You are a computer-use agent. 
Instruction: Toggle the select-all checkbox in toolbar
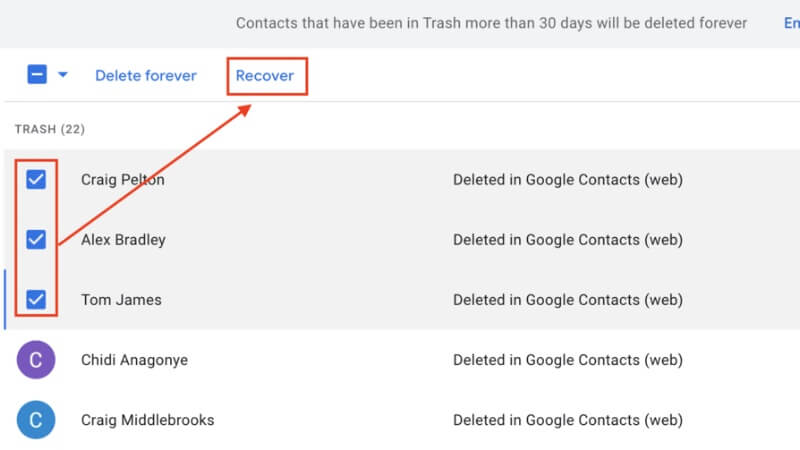[x=37, y=75]
